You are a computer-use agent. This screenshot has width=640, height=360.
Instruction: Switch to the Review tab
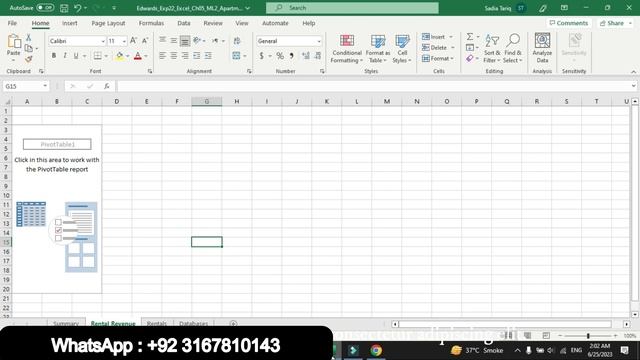pyautogui.click(x=213, y=23)
